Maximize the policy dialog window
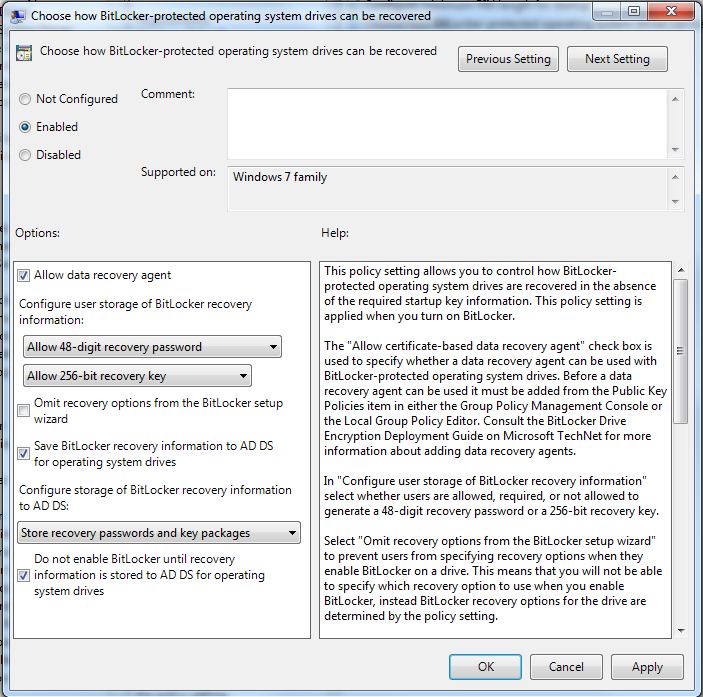This screenshot has height=697, width=703. pos(634,12)
